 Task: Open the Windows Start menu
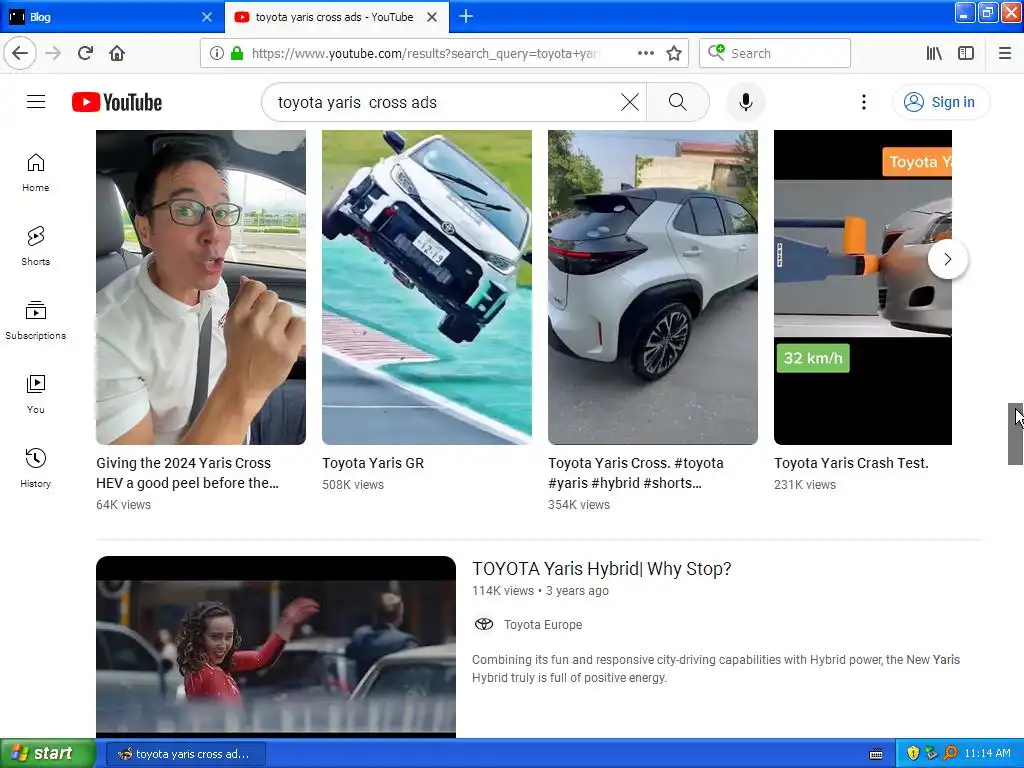tap(48, 754)
